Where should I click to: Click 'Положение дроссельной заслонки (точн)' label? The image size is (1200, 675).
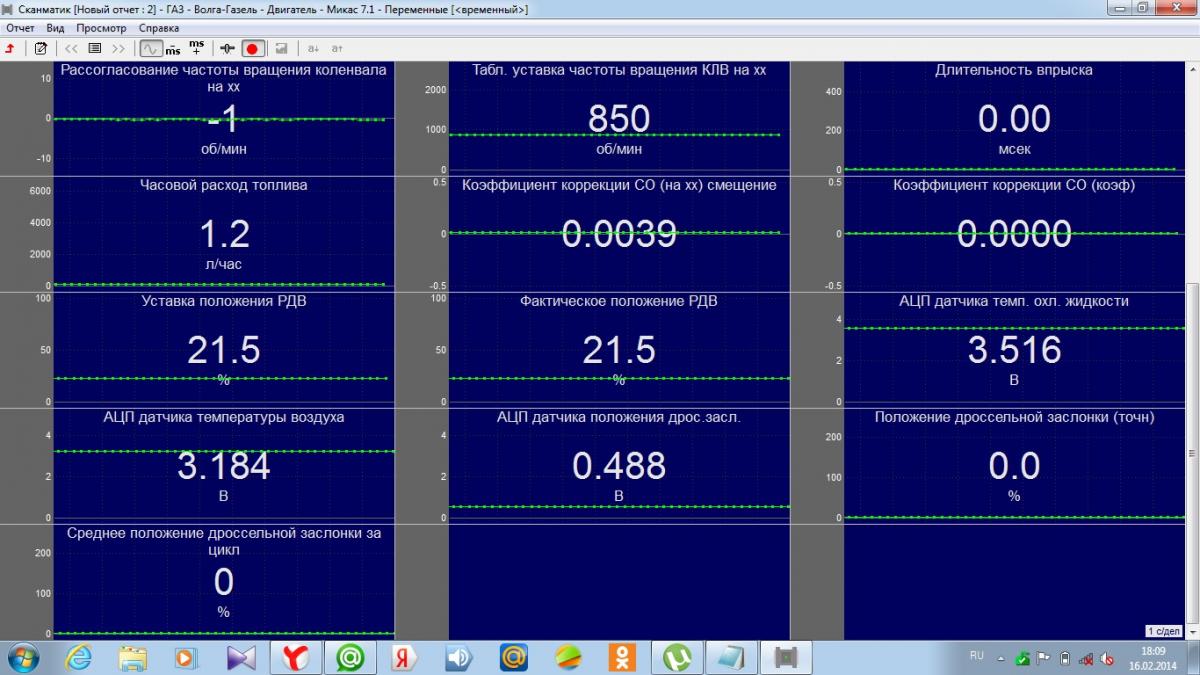(x=1014, y=417)
